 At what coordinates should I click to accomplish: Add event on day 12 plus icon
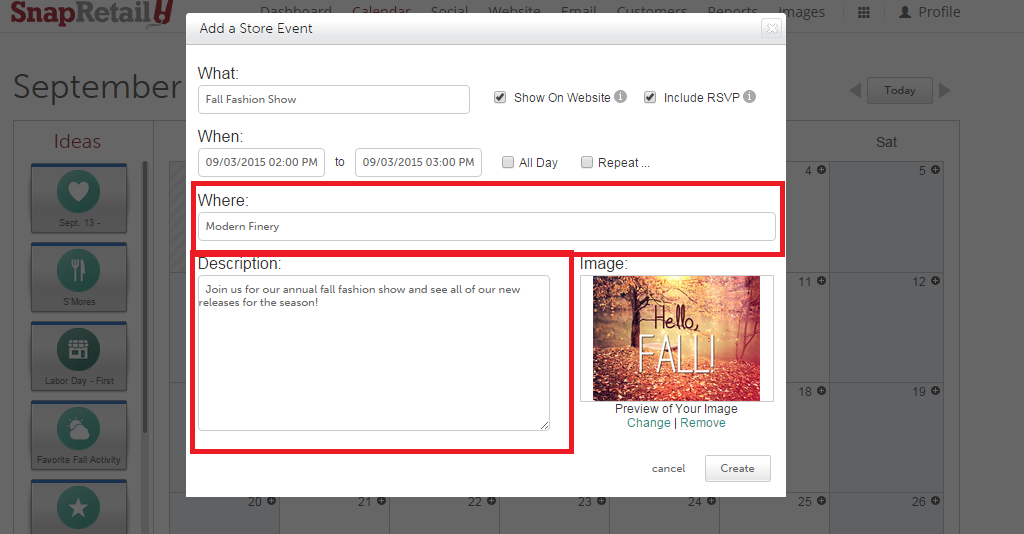pos(935,281)
